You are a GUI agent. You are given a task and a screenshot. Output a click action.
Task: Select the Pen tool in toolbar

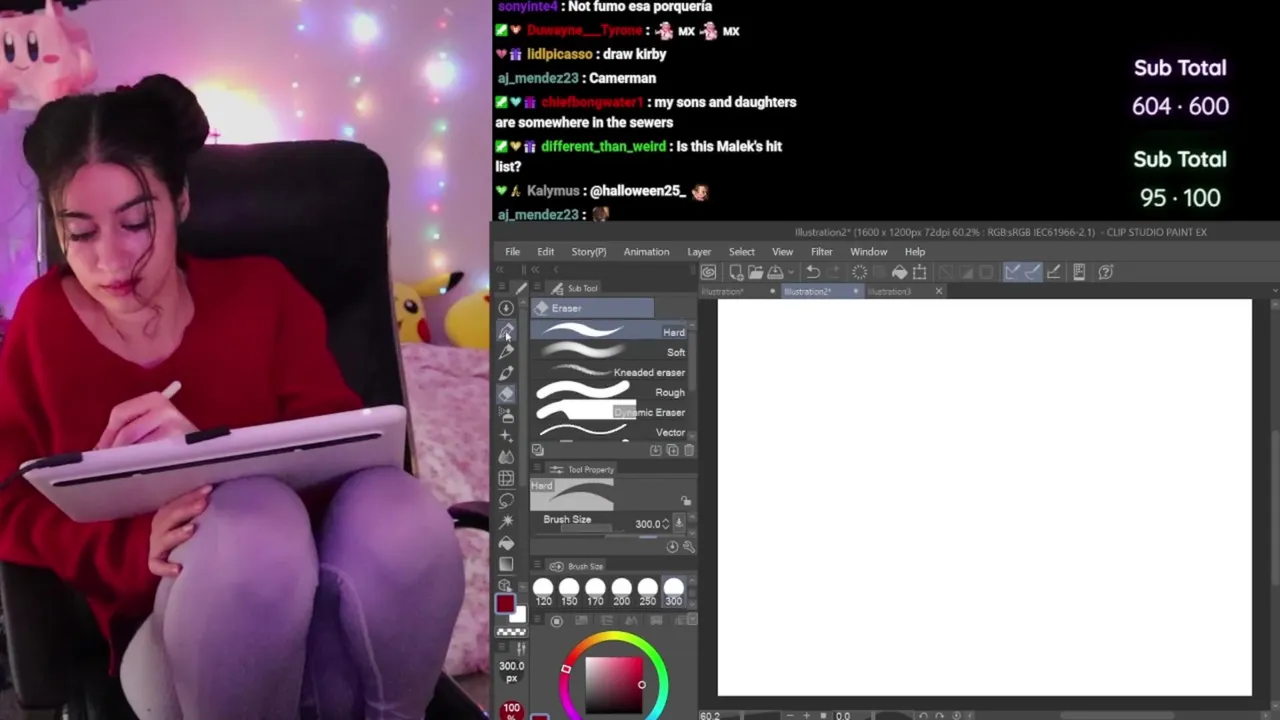[x=506, y=330]
